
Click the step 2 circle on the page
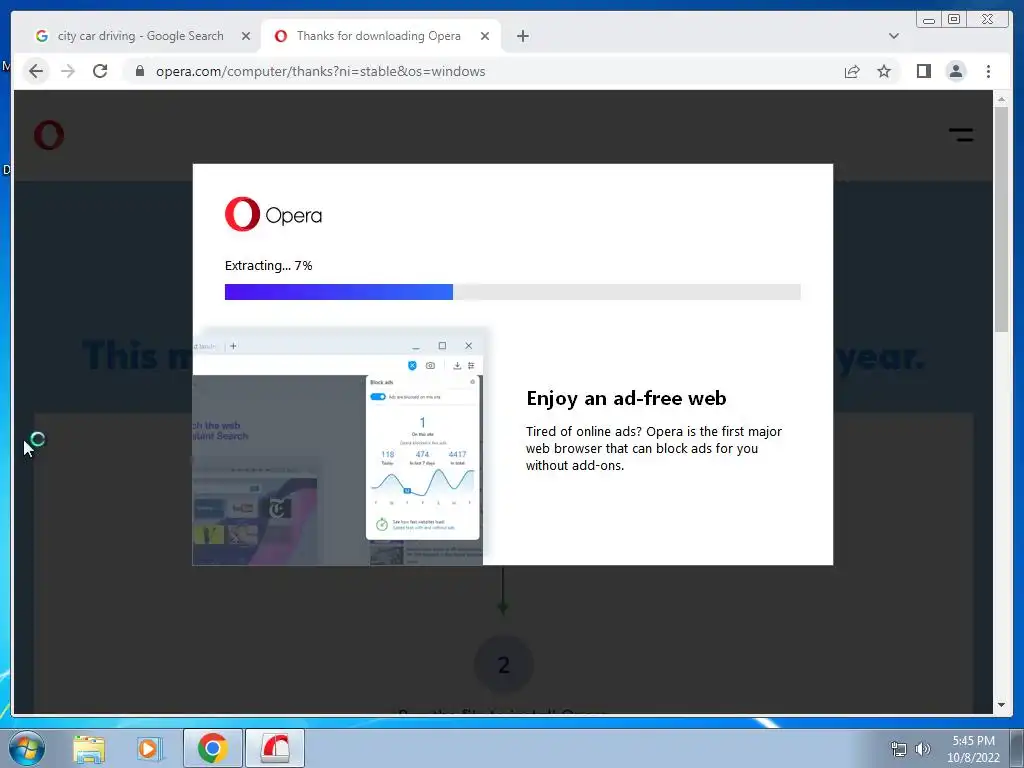(504, 665)
